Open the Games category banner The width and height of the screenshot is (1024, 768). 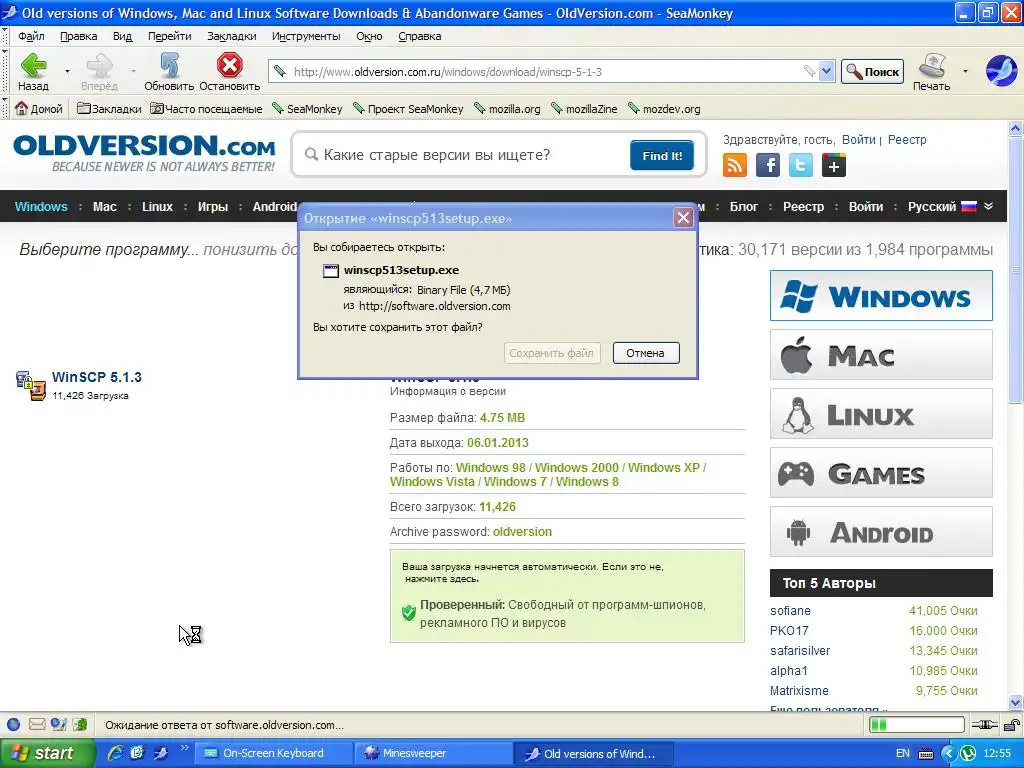(881, 473)
